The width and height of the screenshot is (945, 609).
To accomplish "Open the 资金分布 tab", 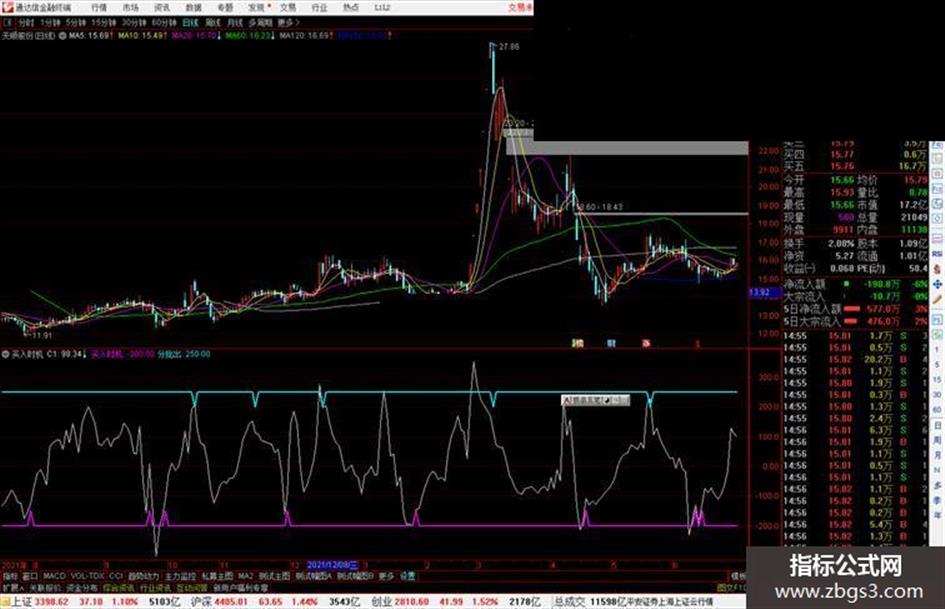I will pos(82,587).
